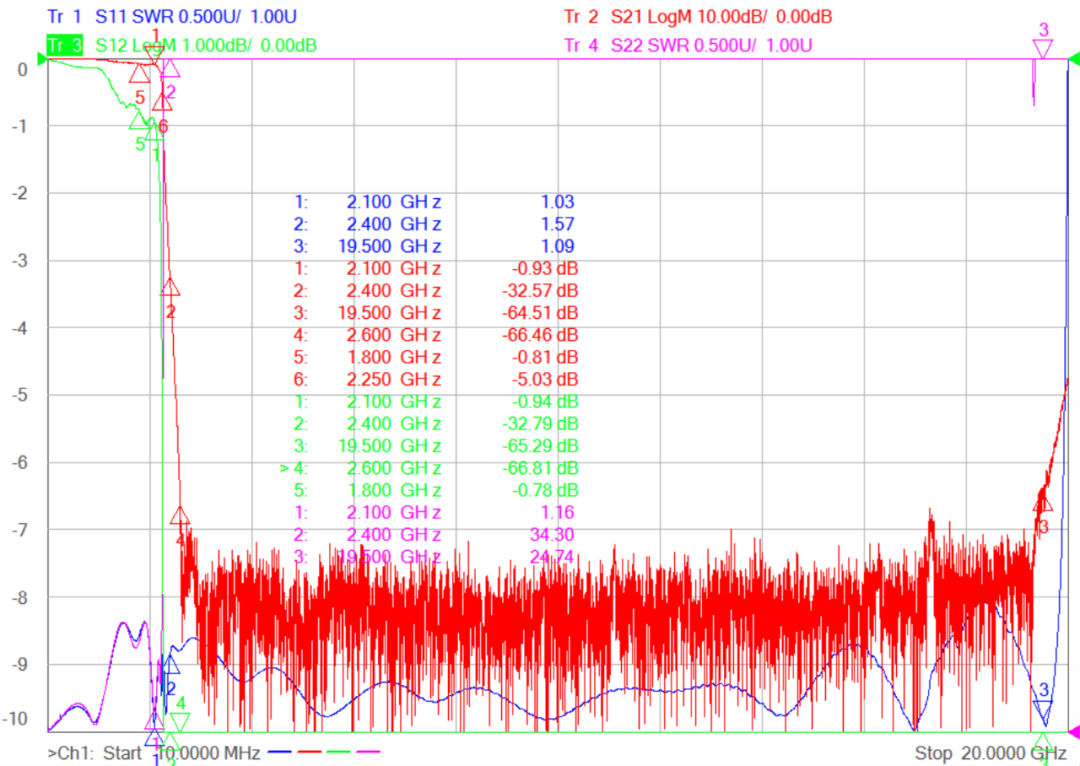1080x766 pixels.
Task: Select trace label Tr 4 S22 SWR
Action: click(688, 45)
